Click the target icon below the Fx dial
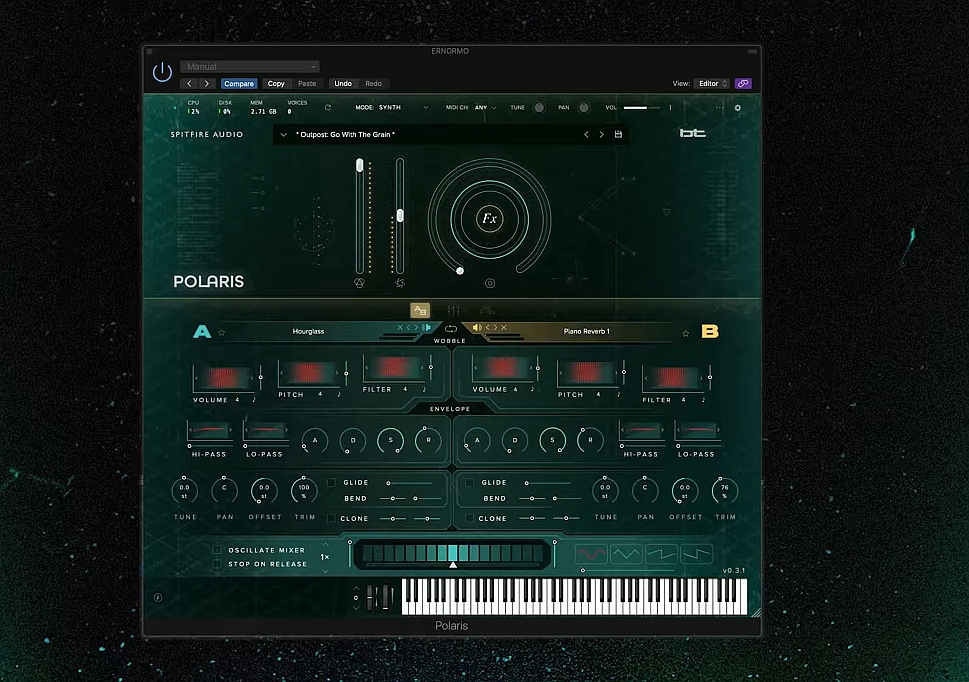The height and width of the screenshot is (682, 969). tap(490, 283)
